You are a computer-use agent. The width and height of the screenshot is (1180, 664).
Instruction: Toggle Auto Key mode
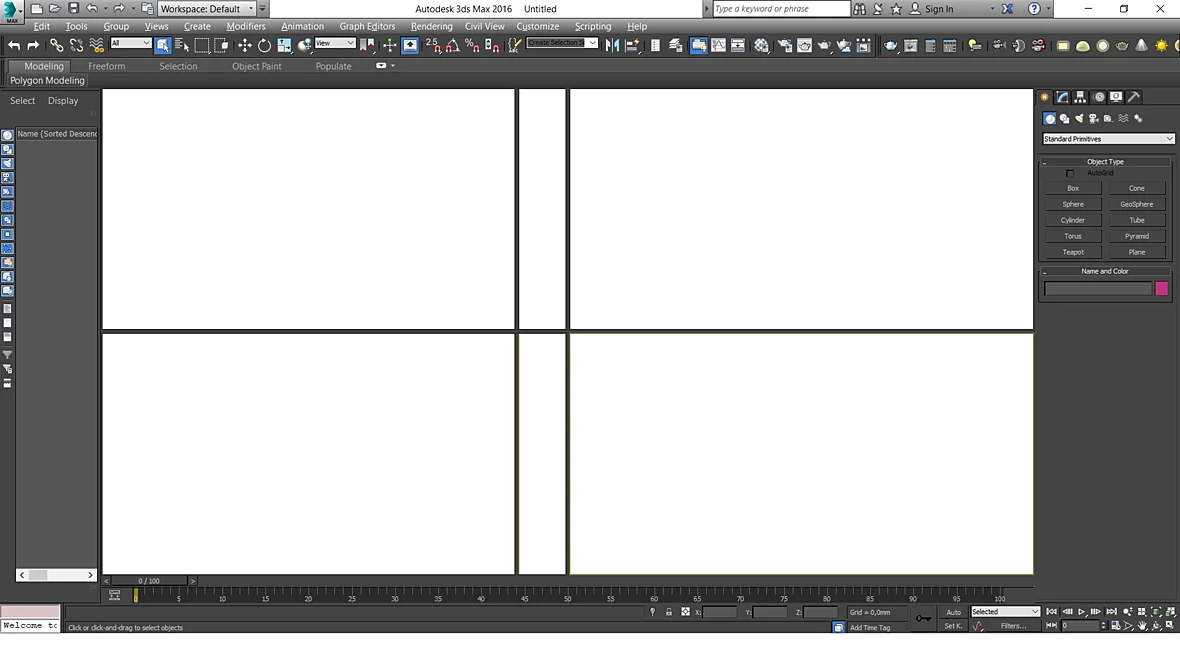pos(953,612)
